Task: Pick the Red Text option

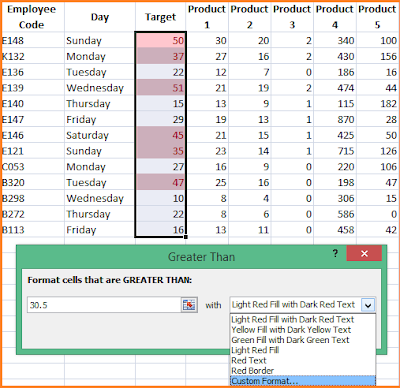Action: [303, 360]
